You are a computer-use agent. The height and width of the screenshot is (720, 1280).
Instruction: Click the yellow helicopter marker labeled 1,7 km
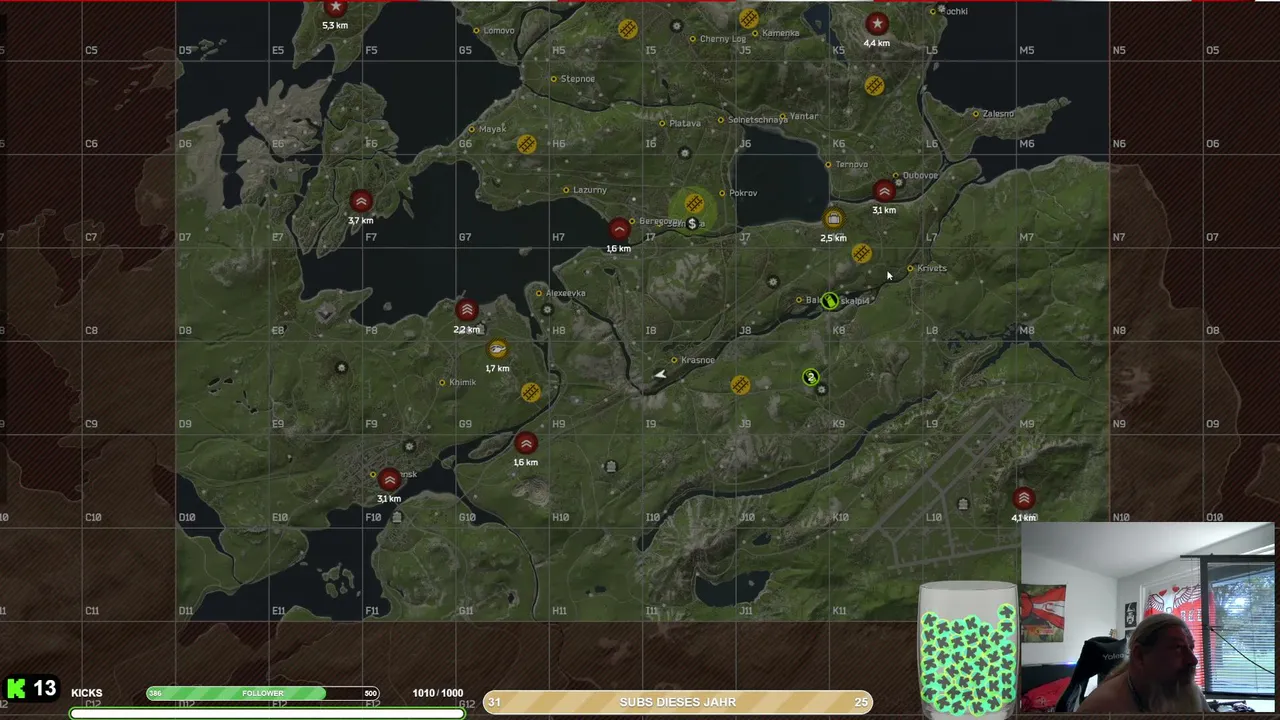tap(497, 349)
